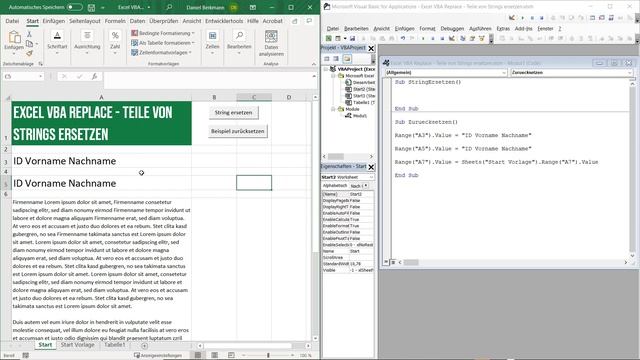Collapse the Module folder node
Image resolution: width=640 pixels, height=360 pixels.
[x=333, y=109]
